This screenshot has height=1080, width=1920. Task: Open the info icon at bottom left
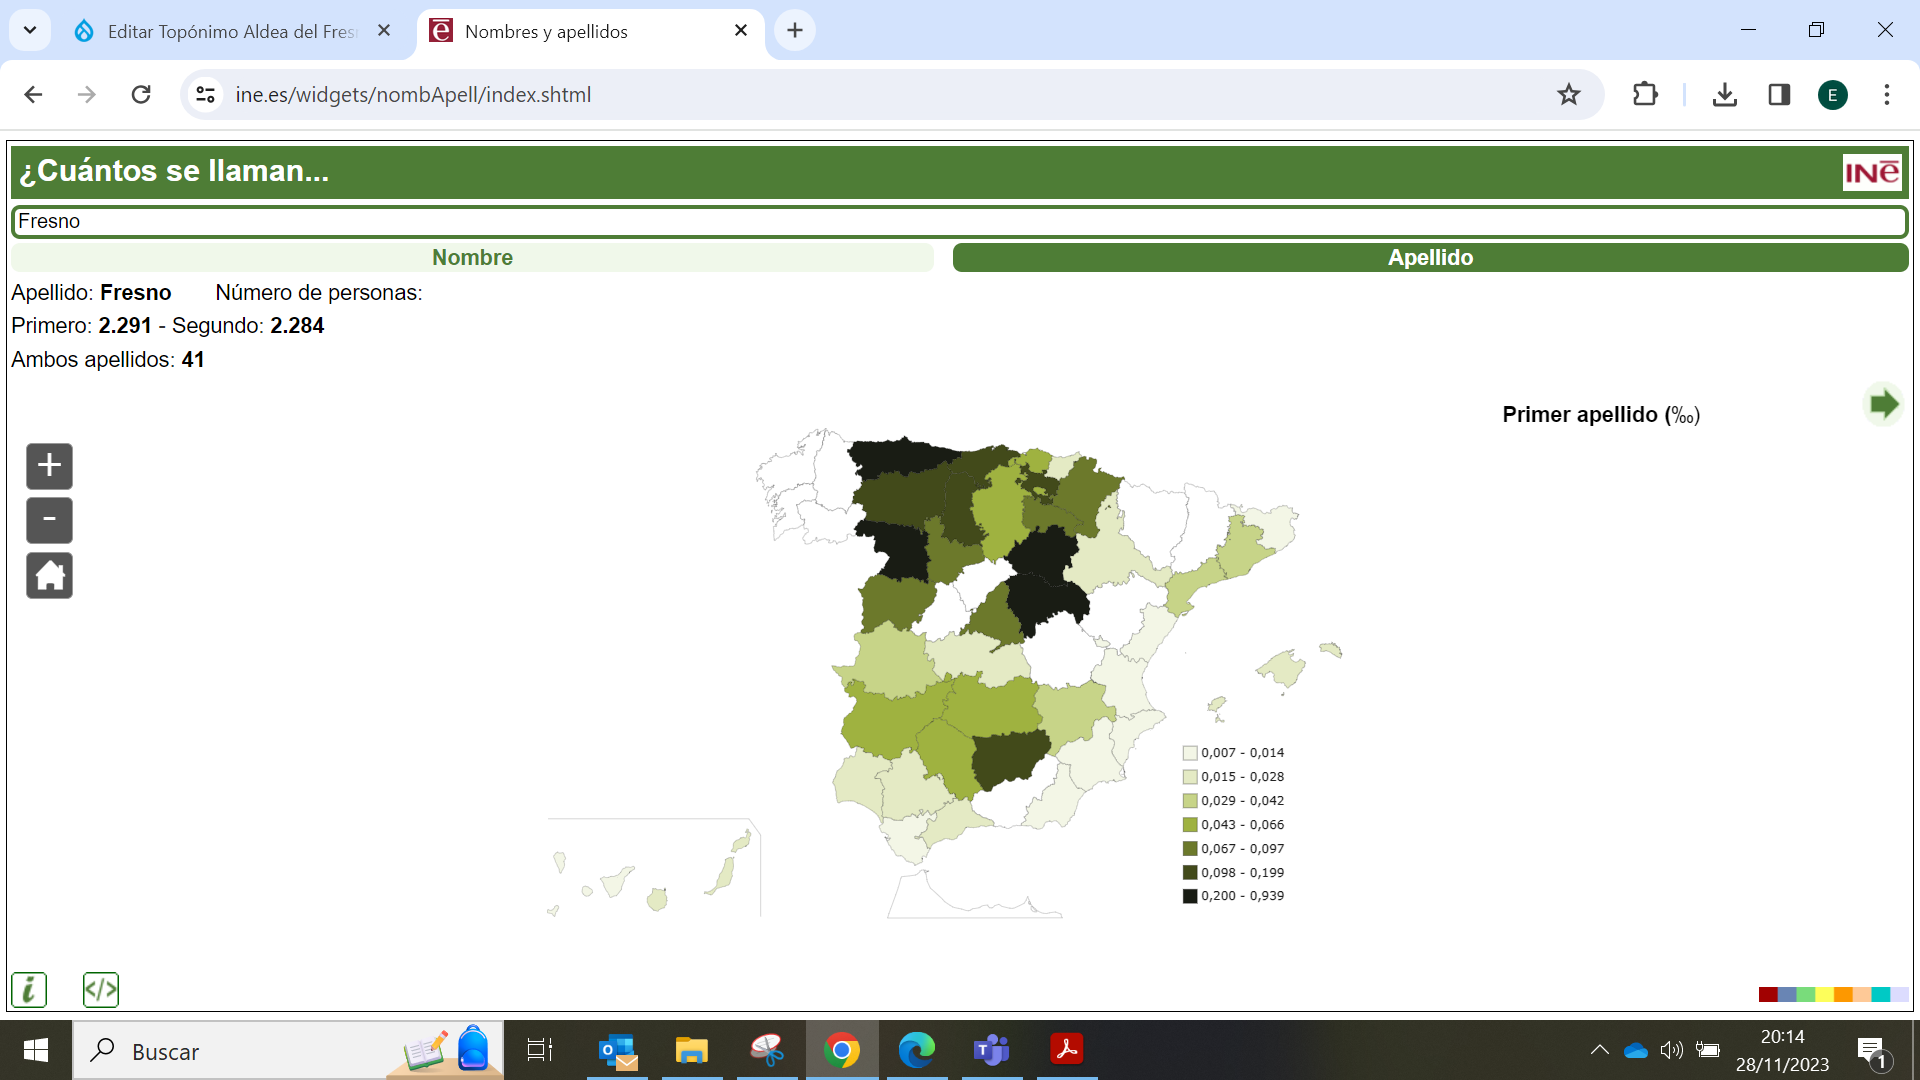coord(29,990)
